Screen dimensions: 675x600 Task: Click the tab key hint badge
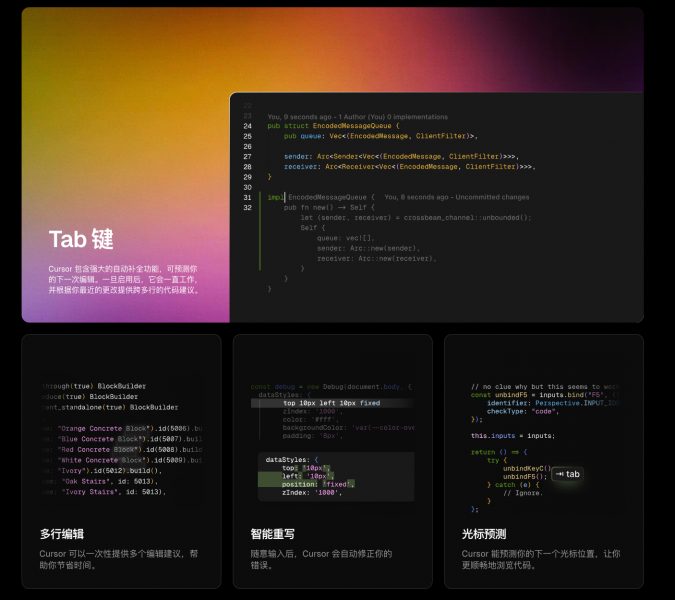567,474
